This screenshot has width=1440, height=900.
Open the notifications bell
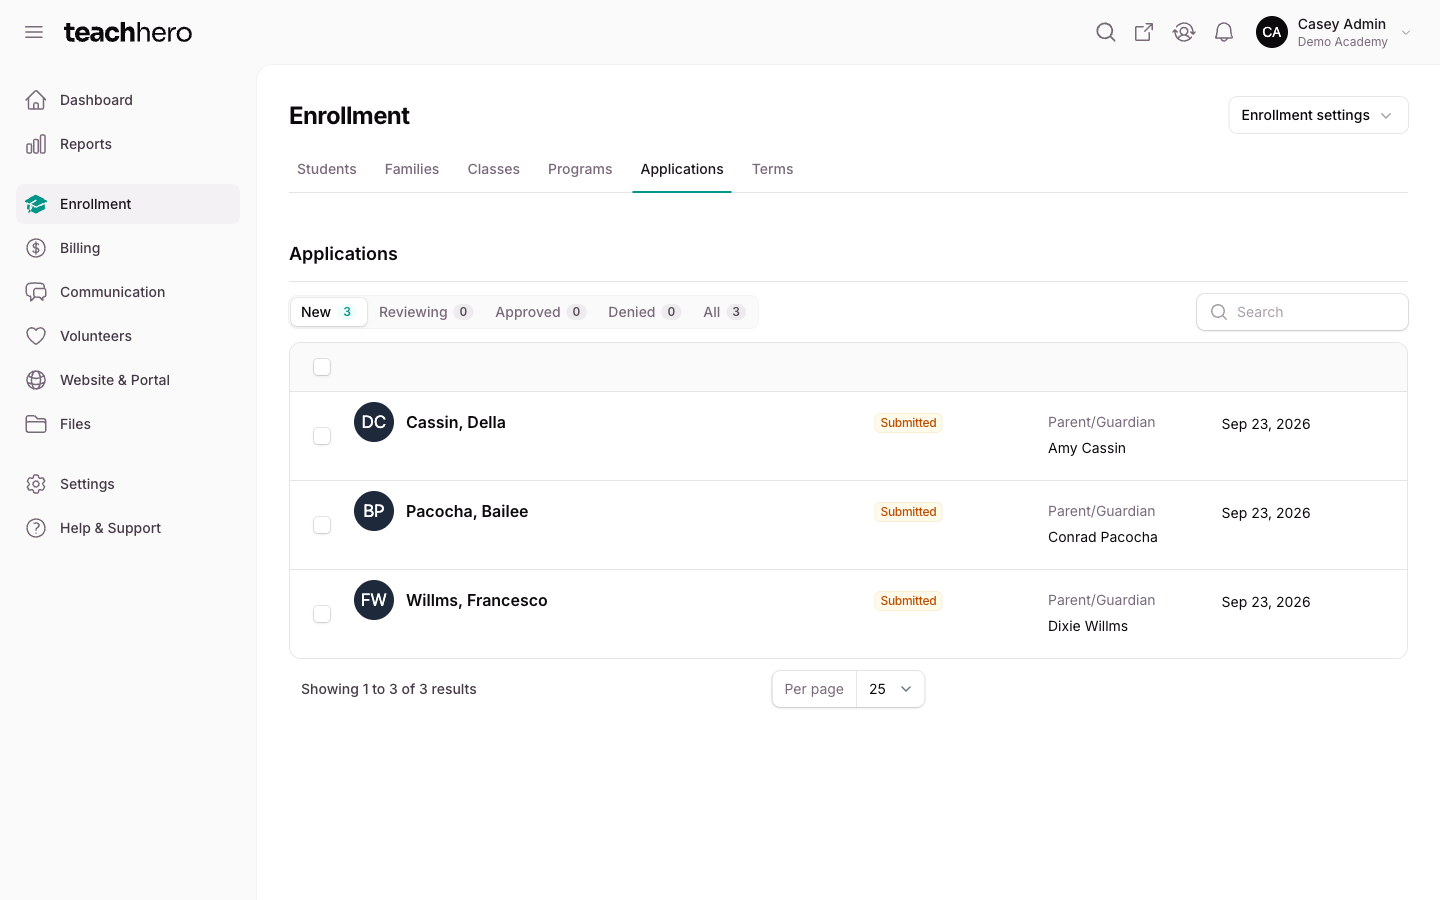[x=1224, y=32]
